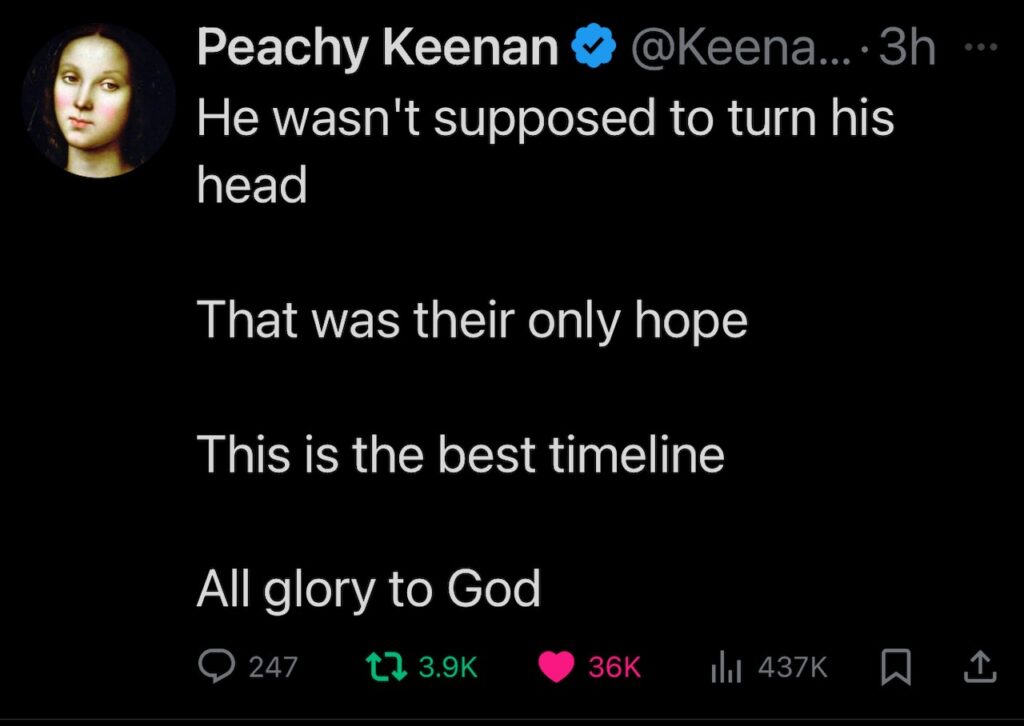Click the 36K likes count

click(x=614, y=667)
